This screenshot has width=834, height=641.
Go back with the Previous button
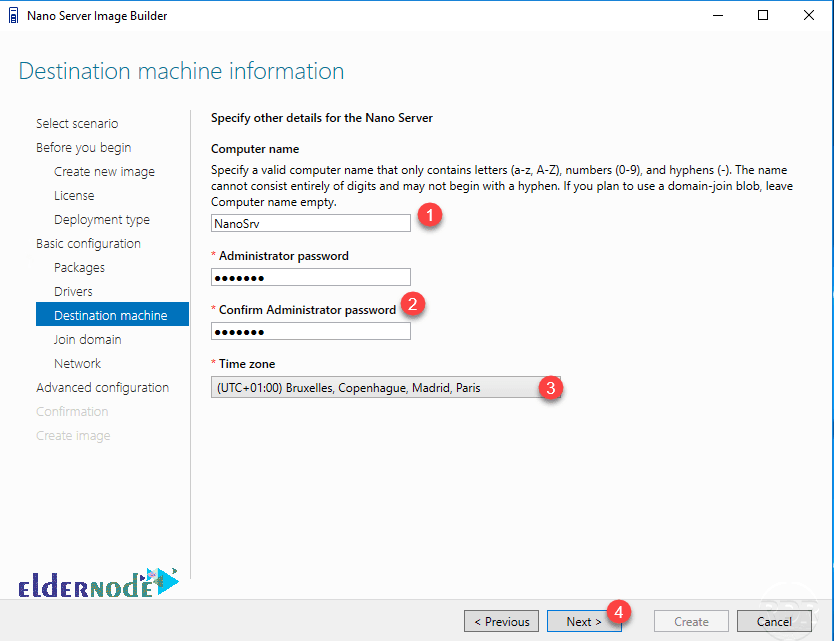501,621
